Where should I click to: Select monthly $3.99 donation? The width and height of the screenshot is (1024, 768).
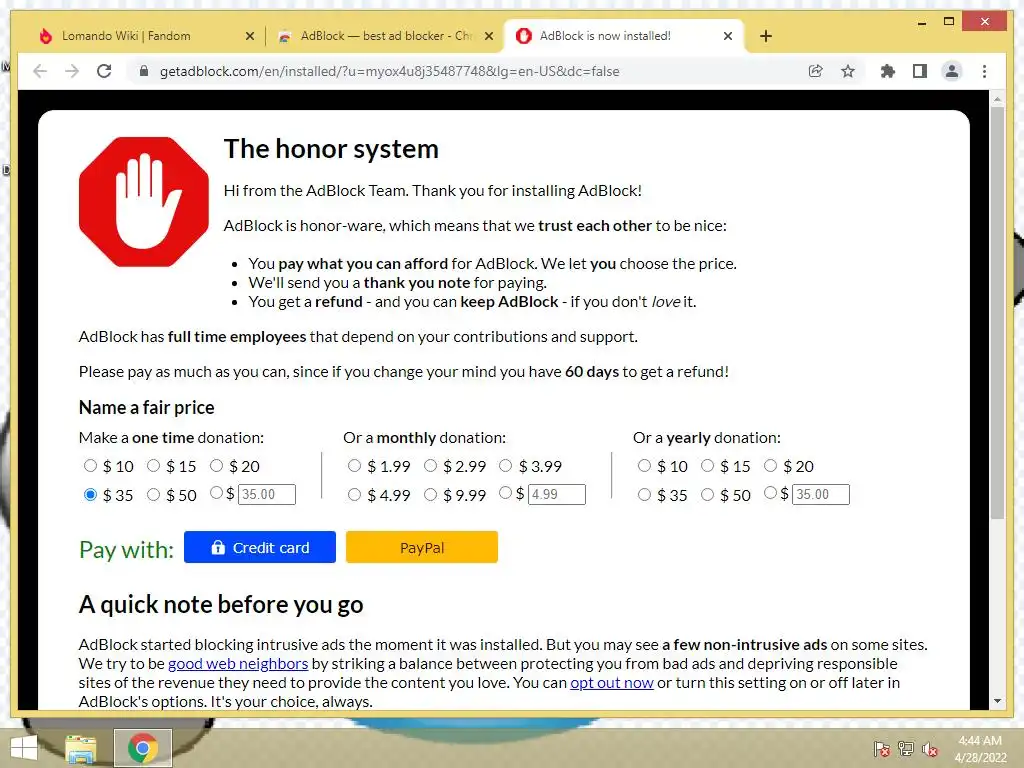coord(505,466)
